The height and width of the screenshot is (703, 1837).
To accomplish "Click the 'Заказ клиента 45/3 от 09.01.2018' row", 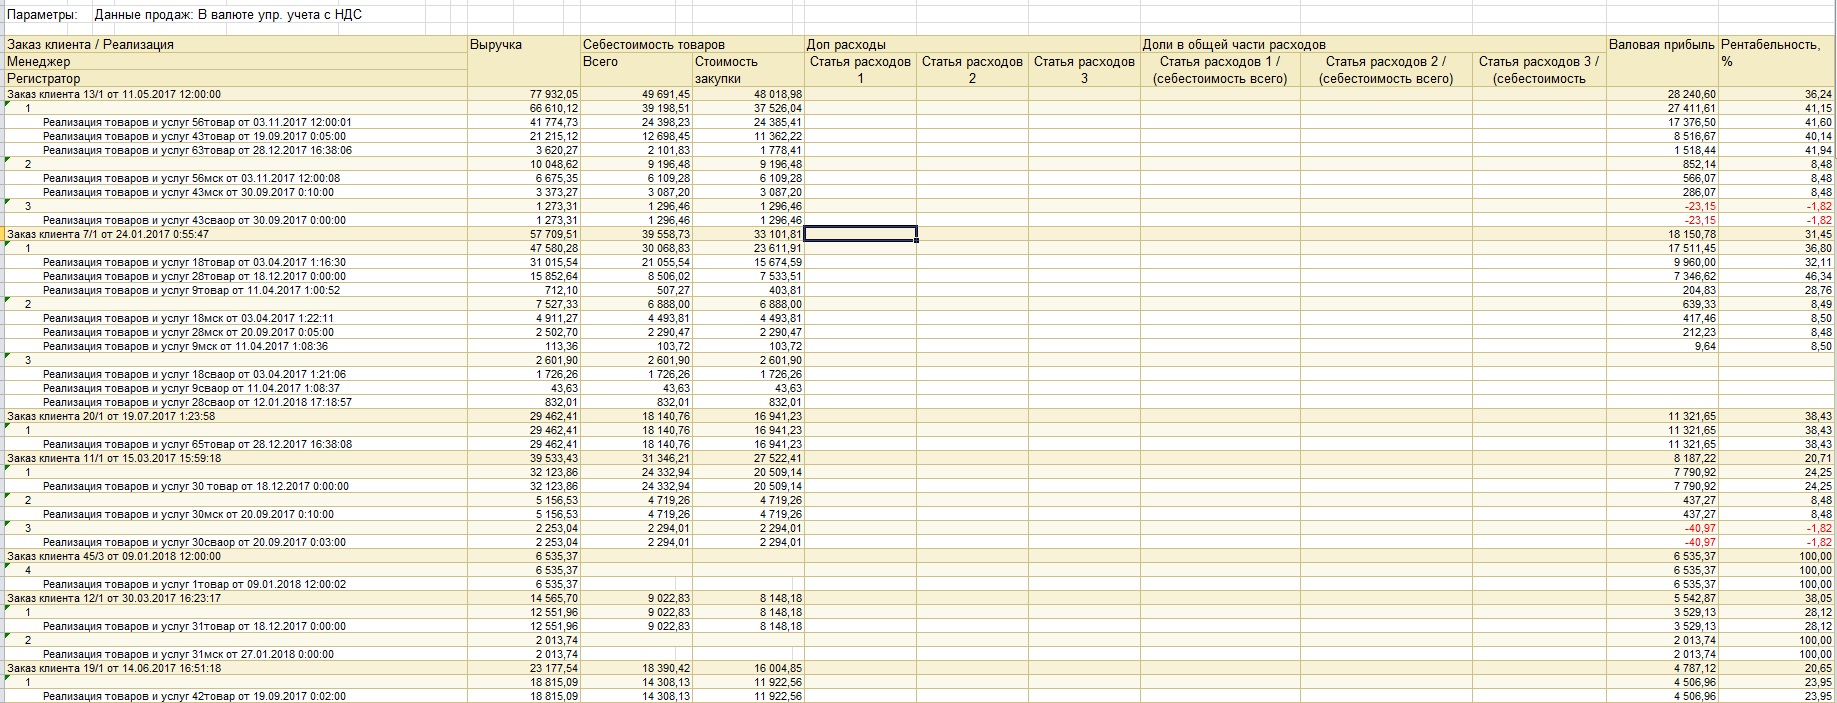I will pos(114,556).
